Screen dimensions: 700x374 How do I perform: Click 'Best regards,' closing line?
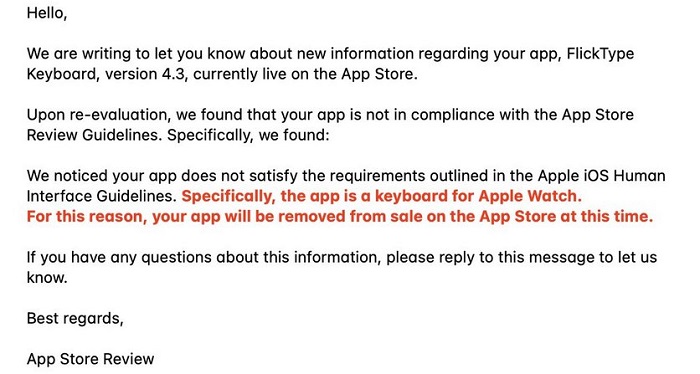pos(75,318)
